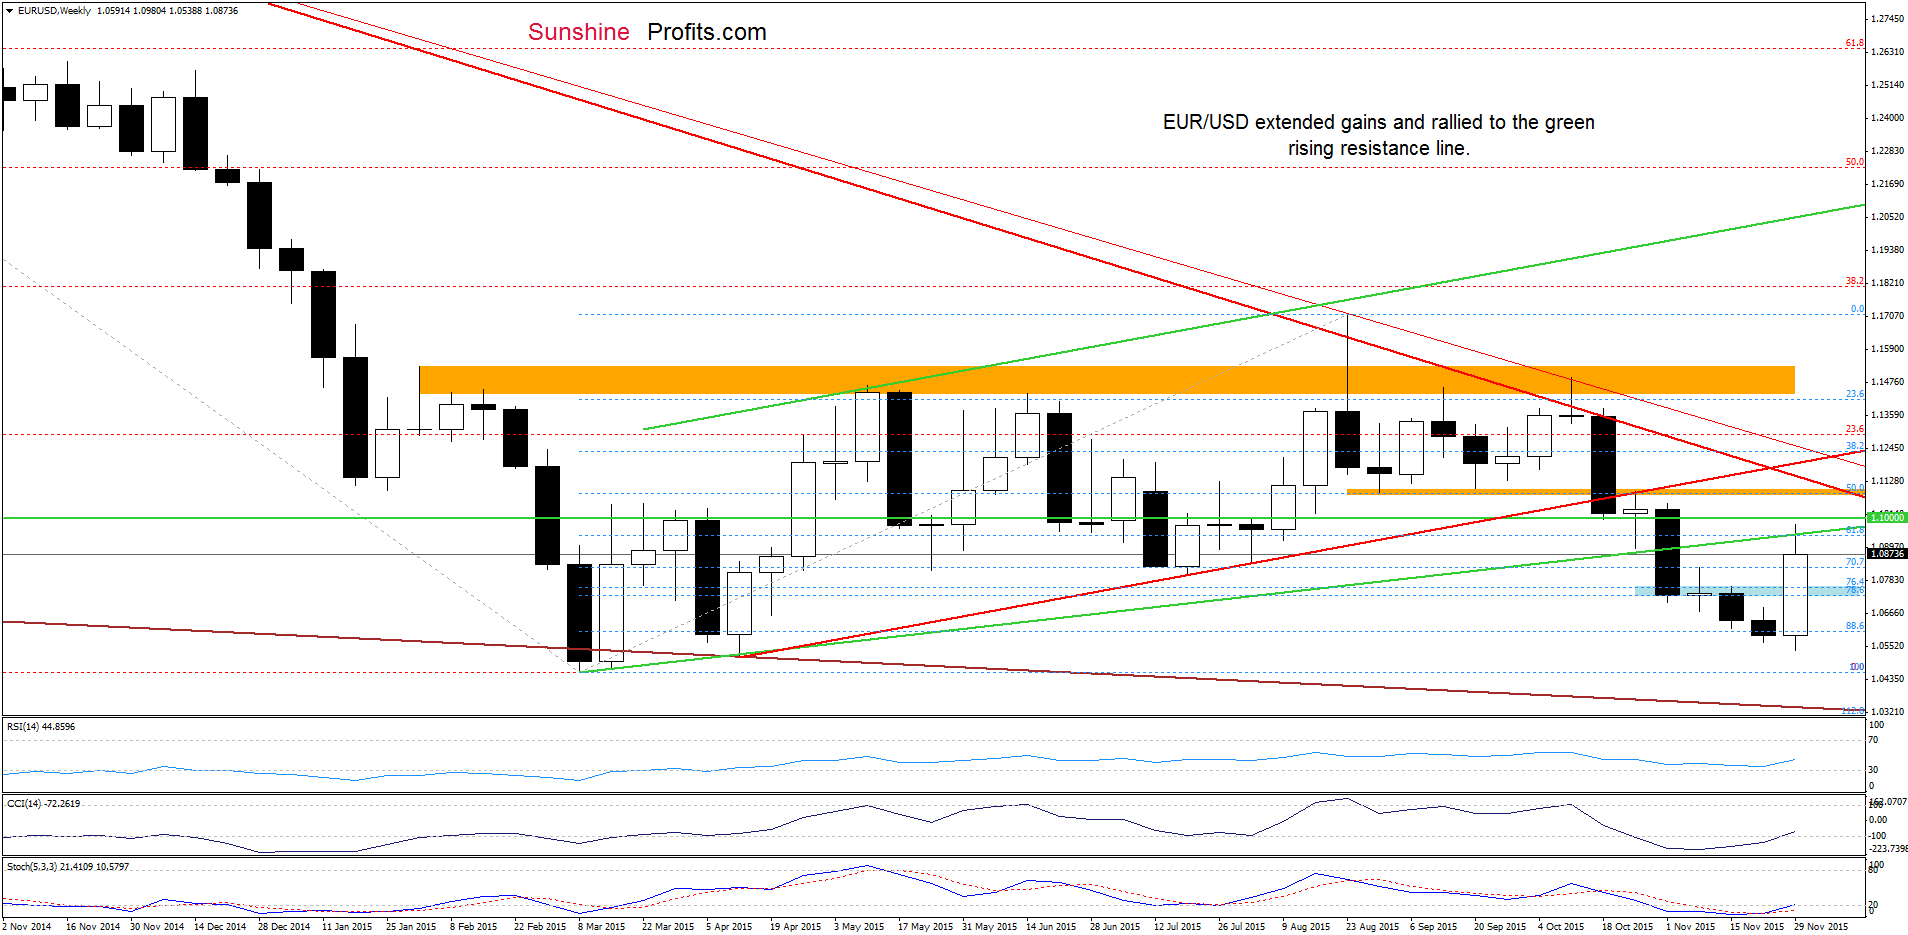Click the green 1.10000 price level tag
The height and width of the screenshot is (935, 1908).
pyautogui.click(x=1887, y=518)
